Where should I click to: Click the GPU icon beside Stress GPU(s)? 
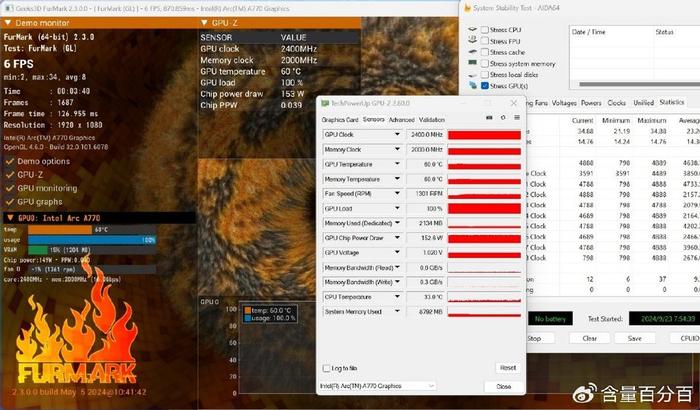point(472,85)
